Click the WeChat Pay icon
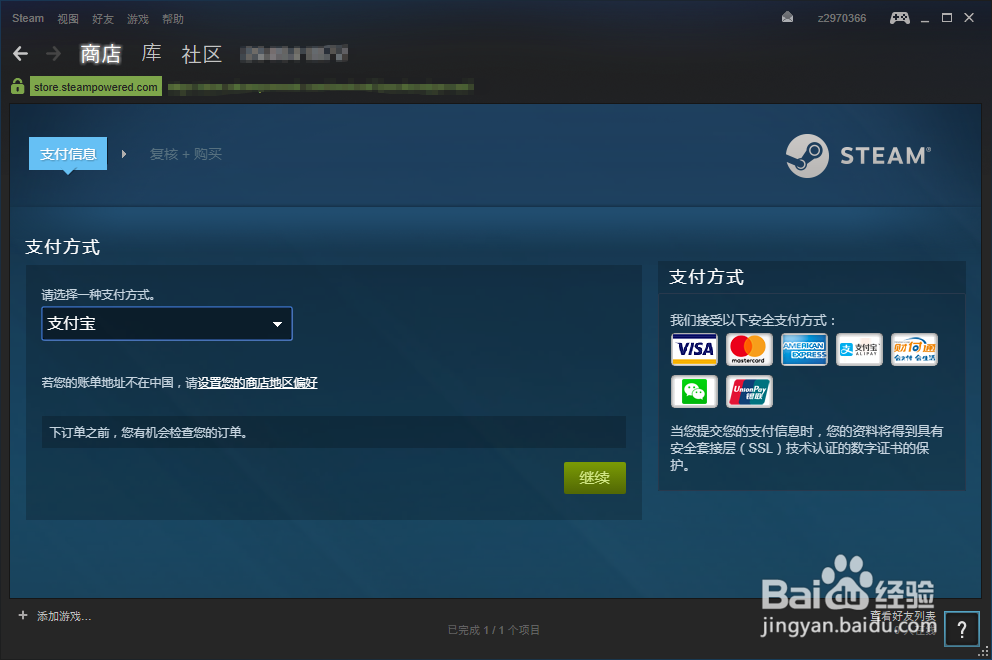 pos(694,391)
